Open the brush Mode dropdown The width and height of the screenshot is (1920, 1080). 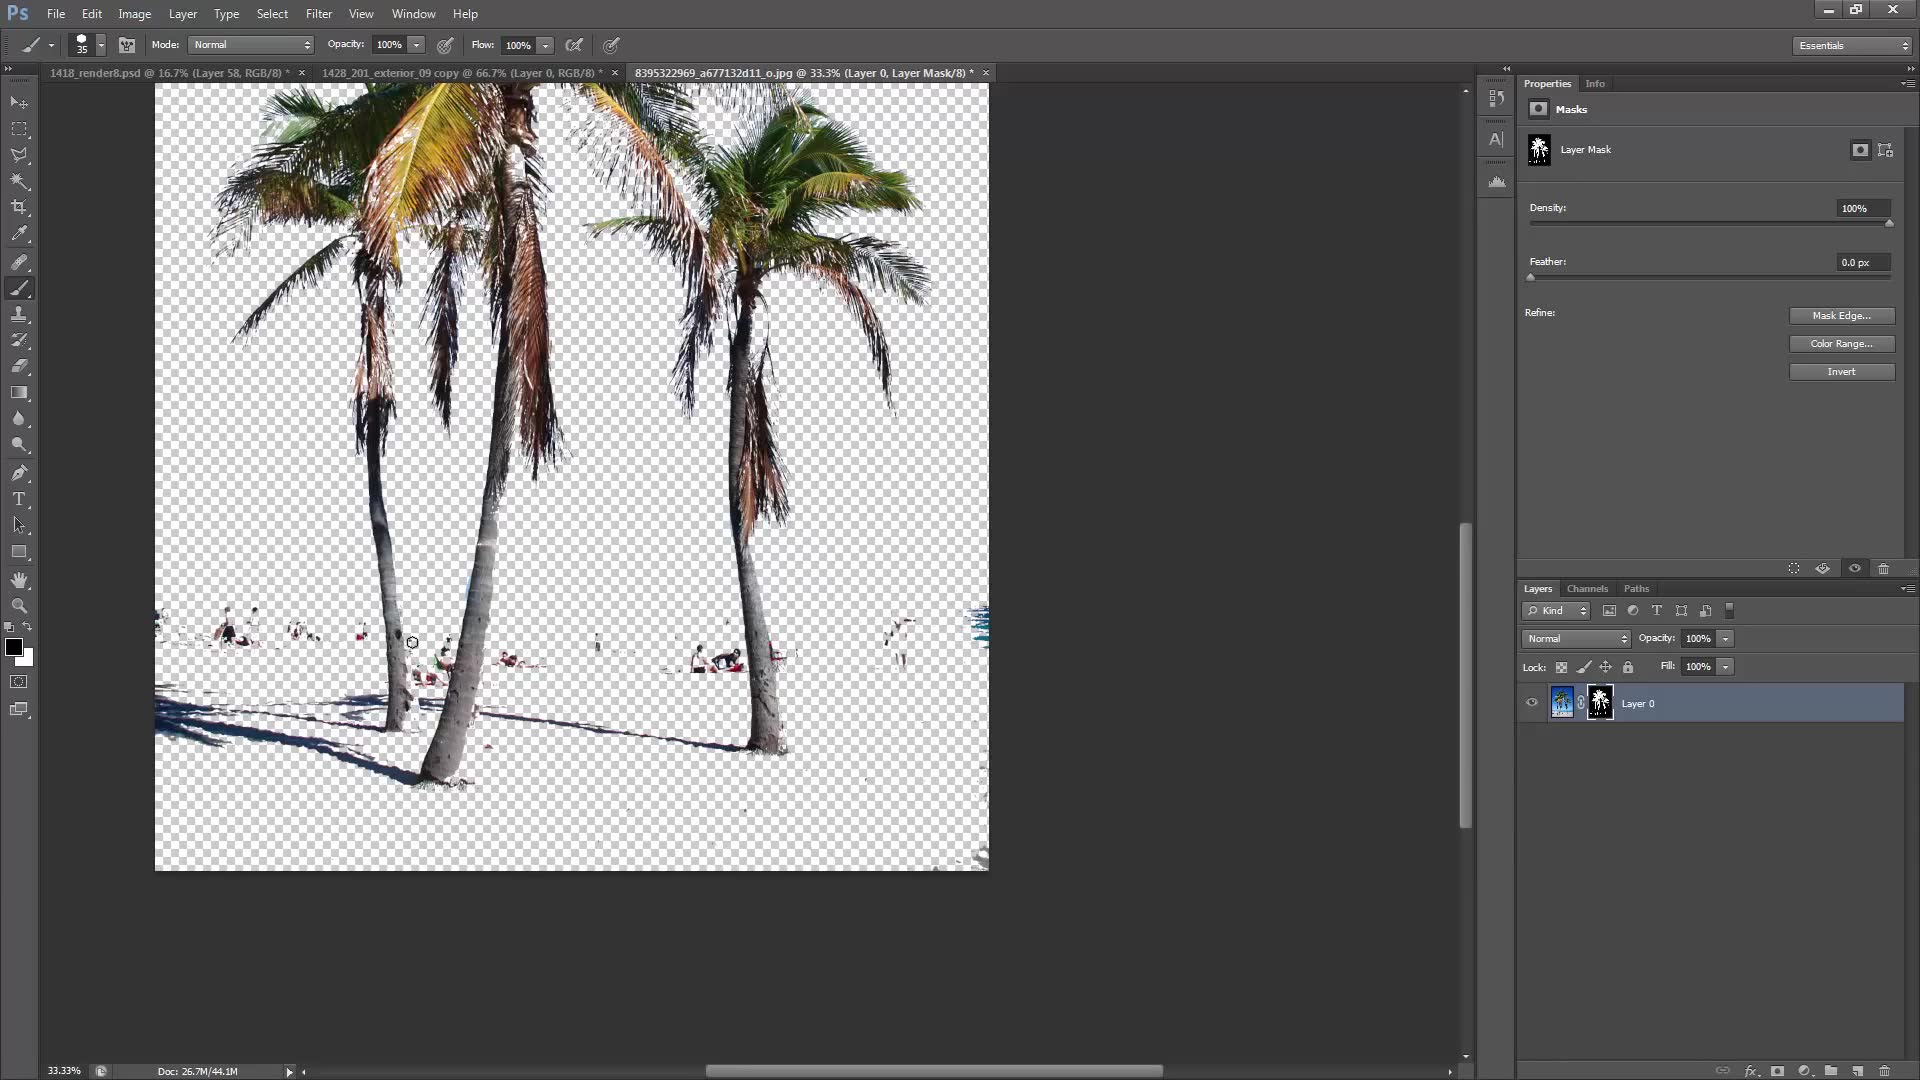click(x=251, y=45)
